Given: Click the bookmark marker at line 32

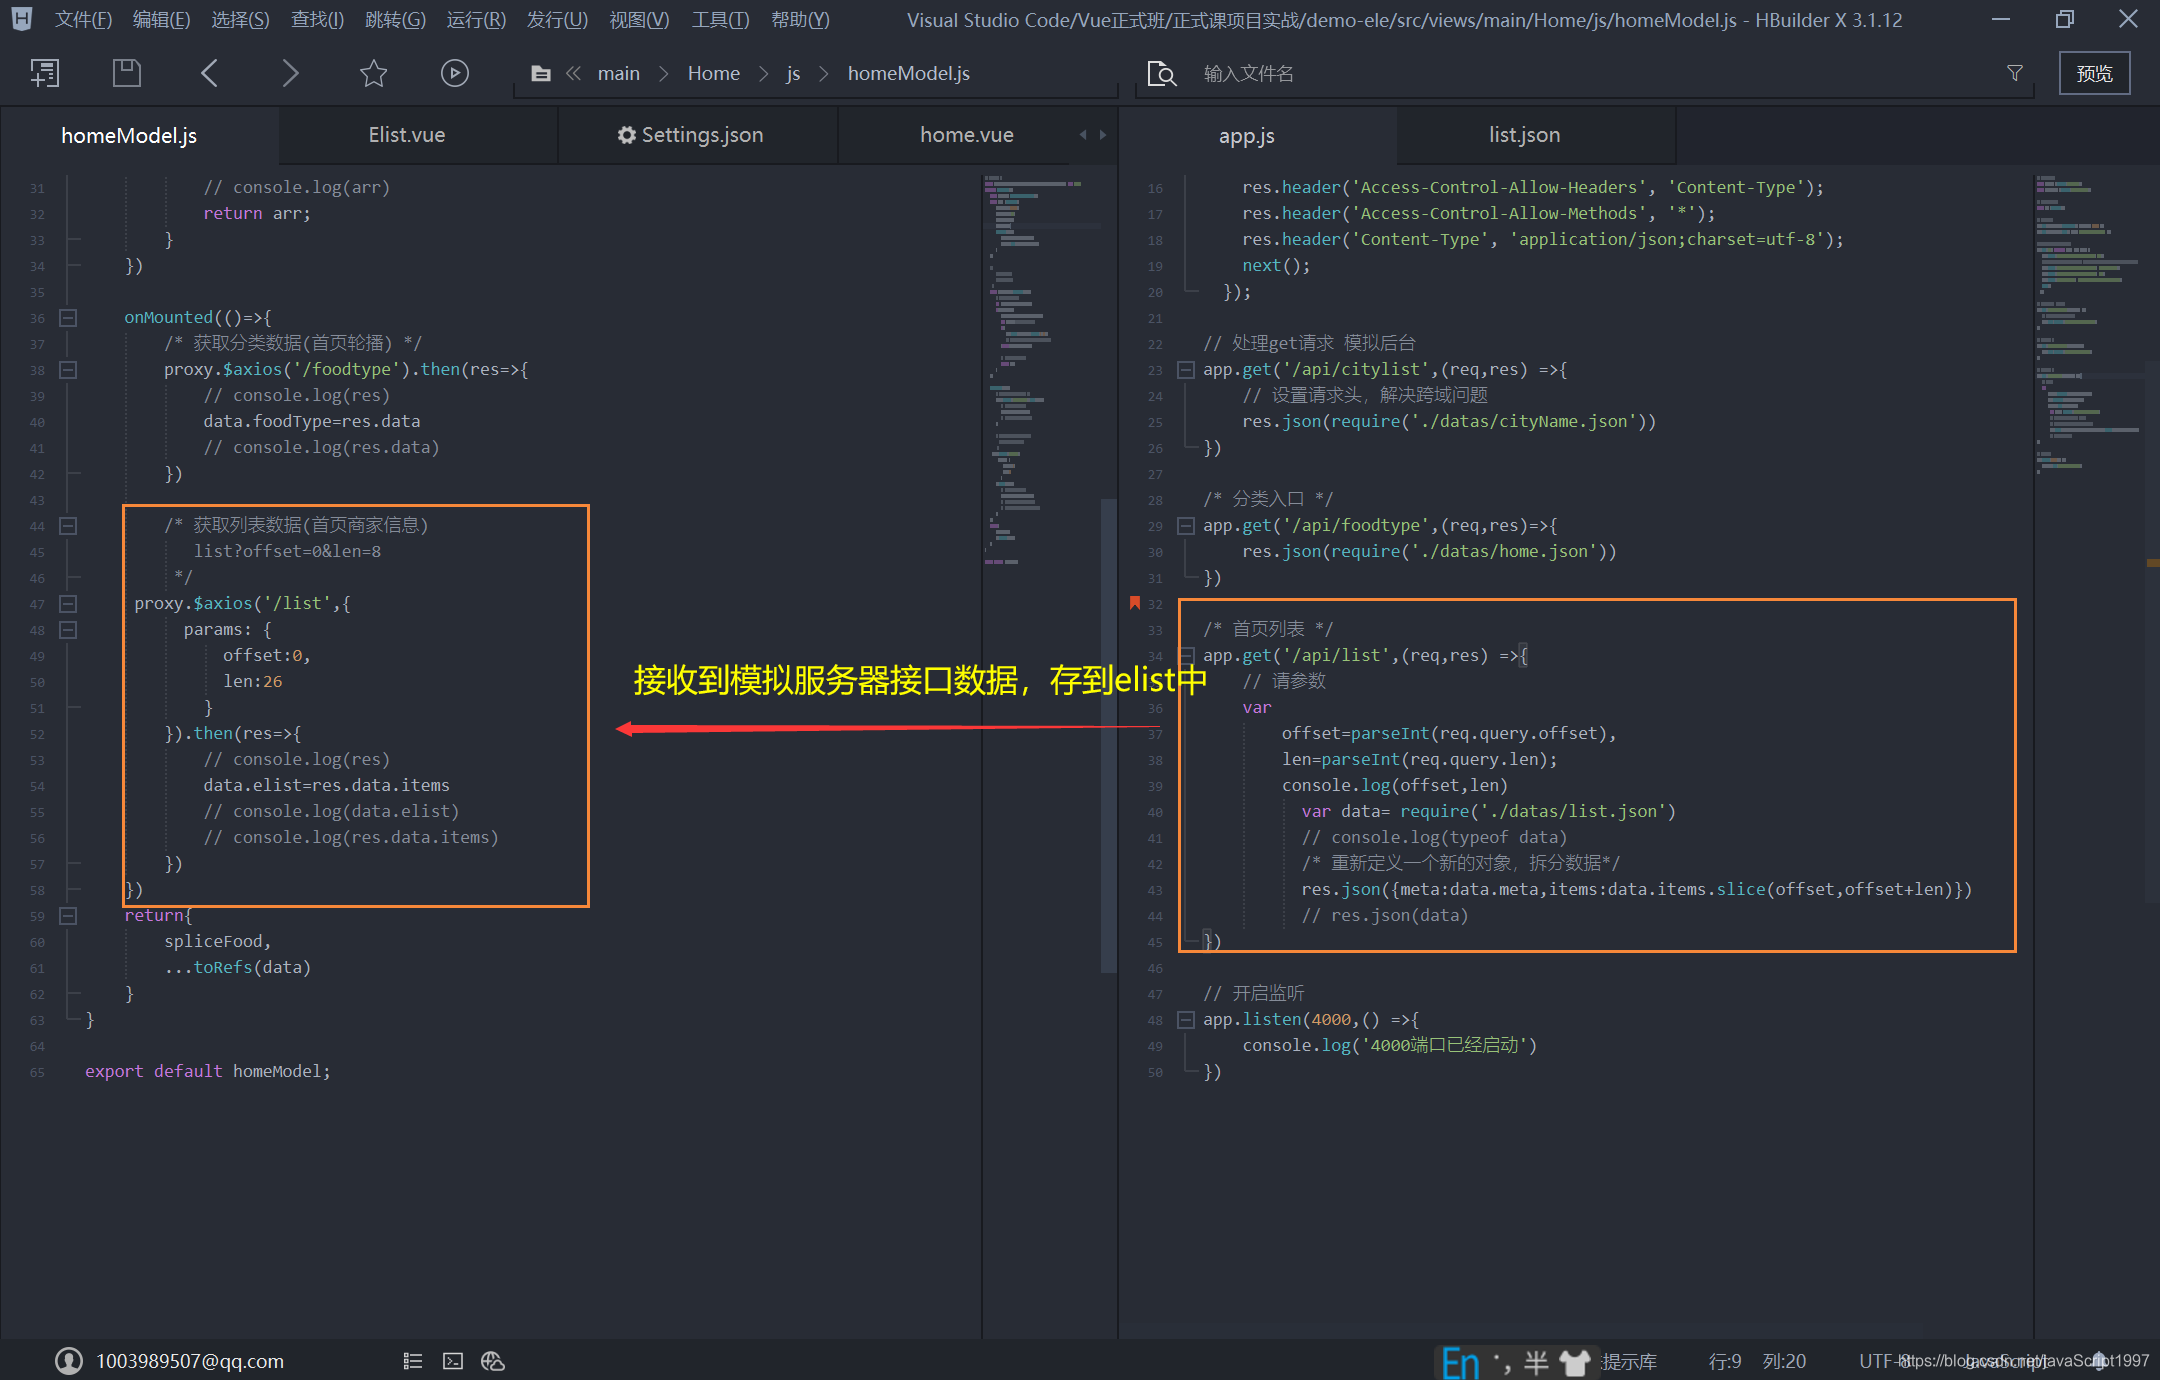Looking at the screenshot, I should [1134, 603].
